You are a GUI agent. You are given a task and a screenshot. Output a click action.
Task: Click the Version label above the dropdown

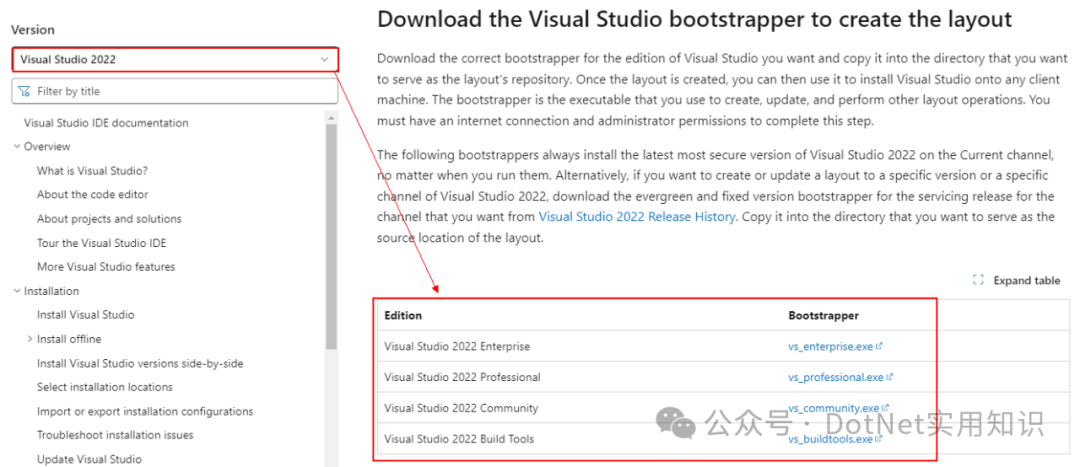[32, 30]
